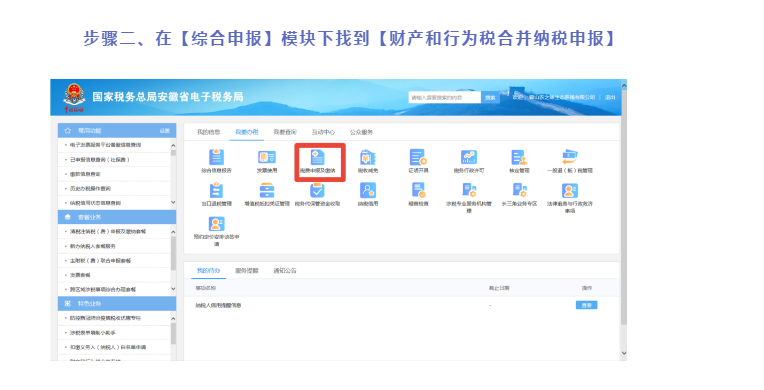Open the 法律追责与行政救济事项 icon

pos(570,190)
